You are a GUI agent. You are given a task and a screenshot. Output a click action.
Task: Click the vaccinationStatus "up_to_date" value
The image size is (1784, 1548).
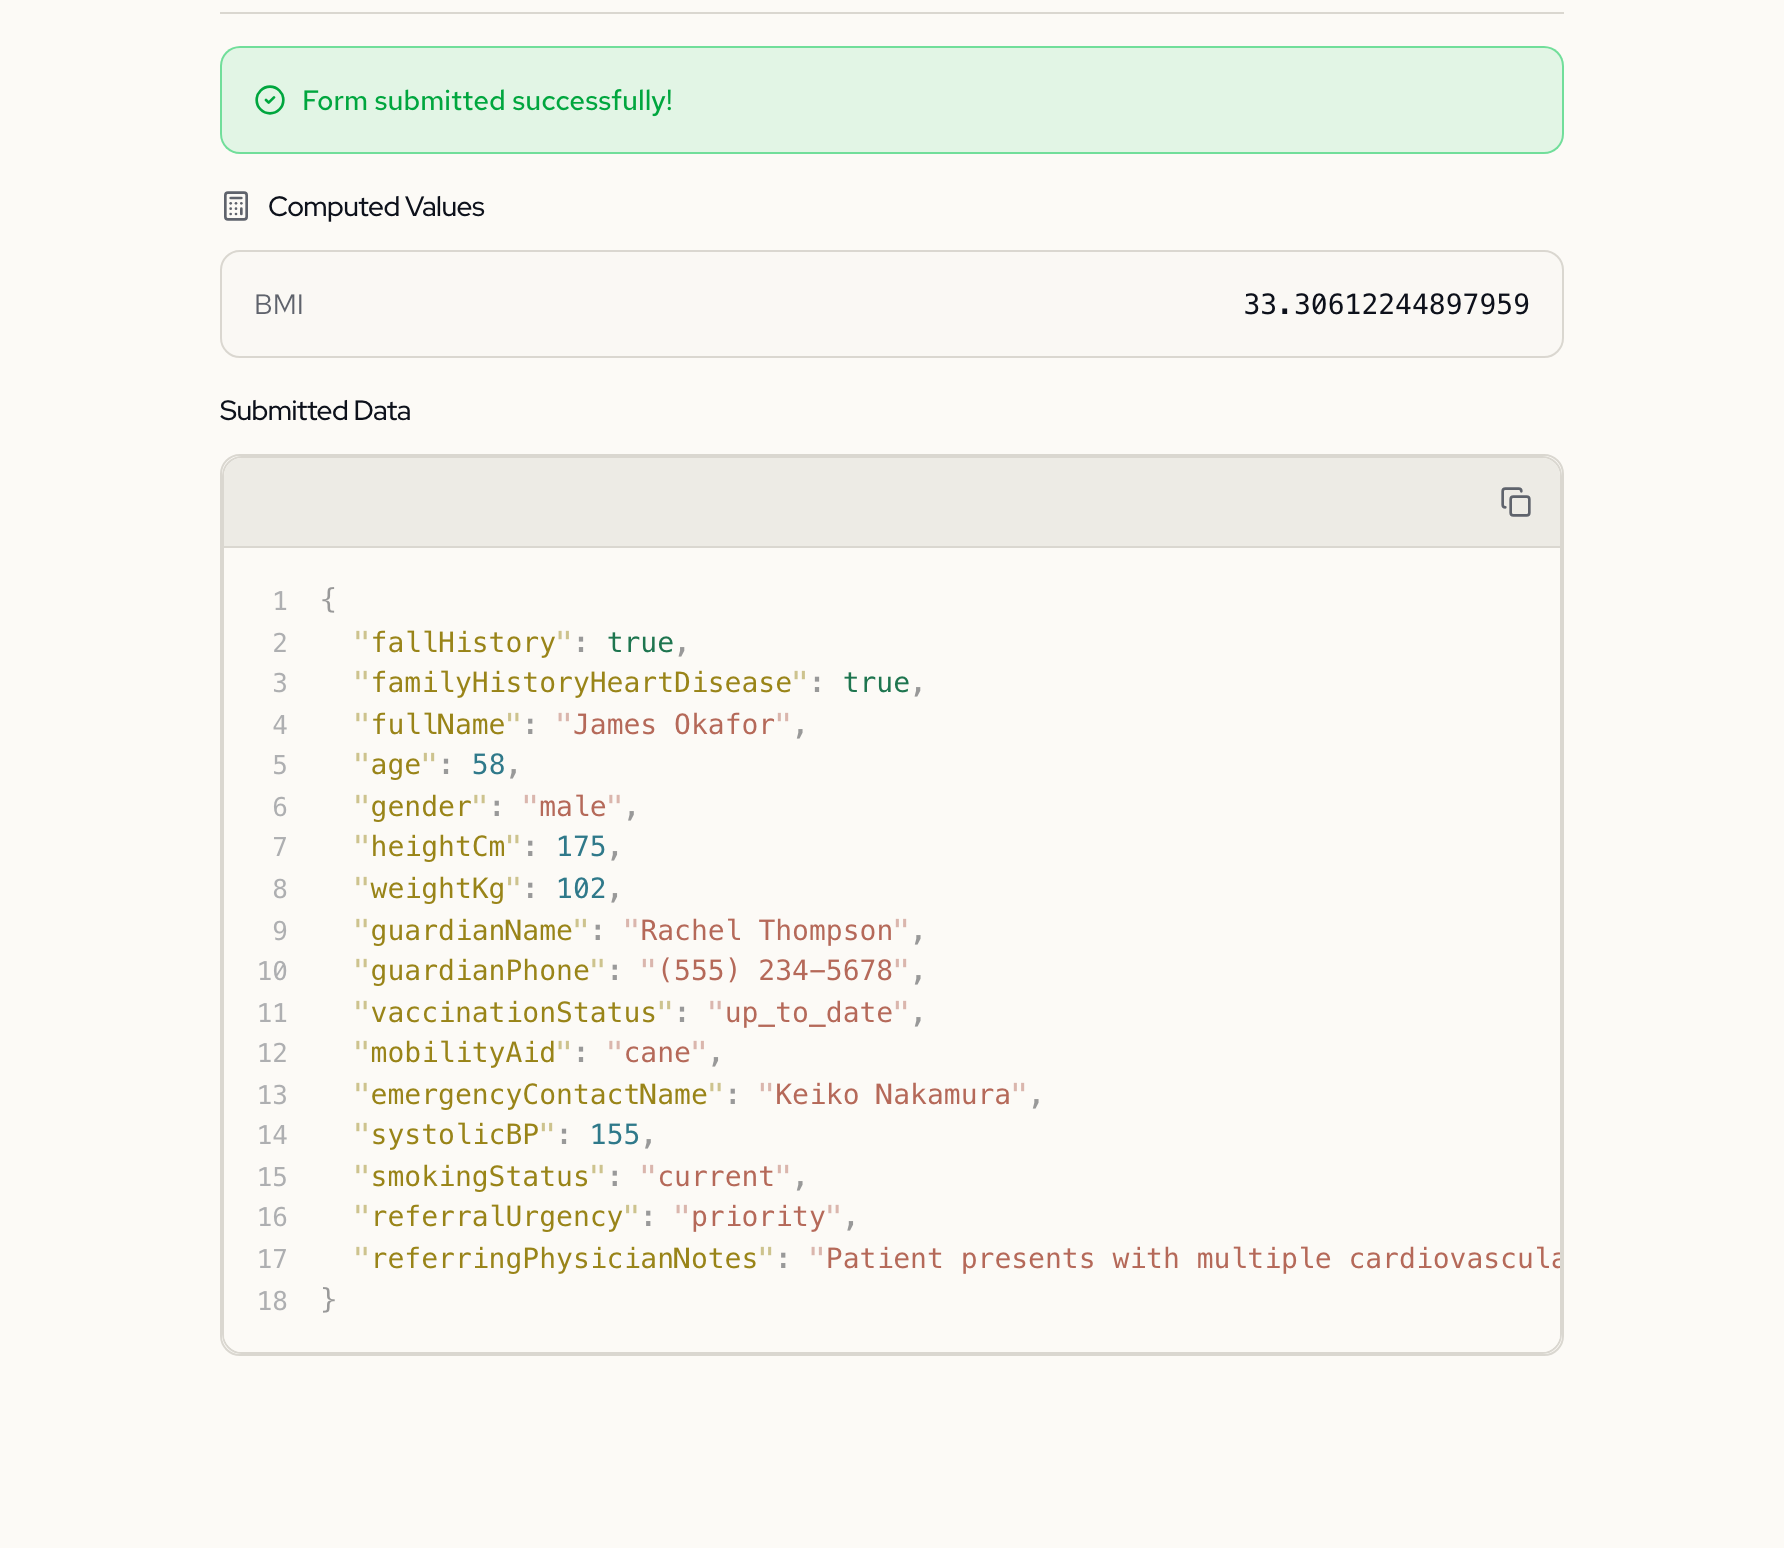pyautogui.click(x=808, y=1012)
